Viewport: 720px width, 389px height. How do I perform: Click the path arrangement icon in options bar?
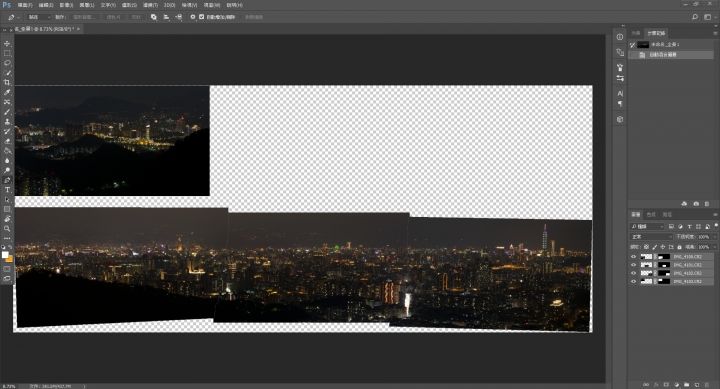pos(179,17)
